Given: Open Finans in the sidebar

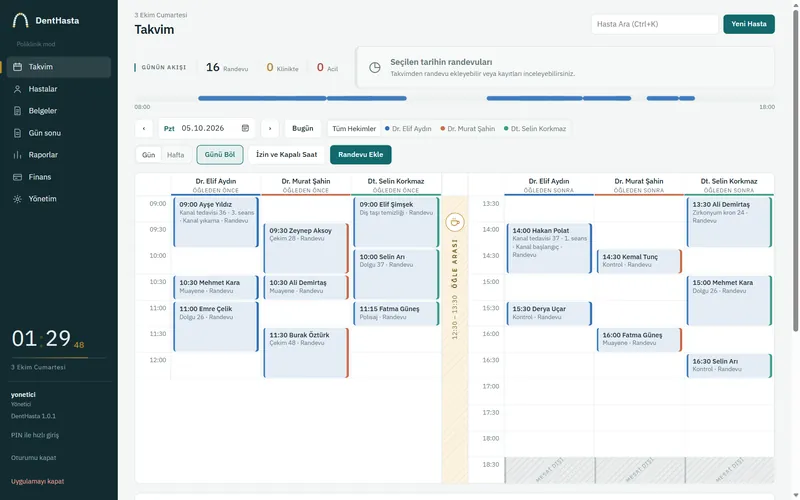Looking at the screenshot, I should tap(59, 177).
